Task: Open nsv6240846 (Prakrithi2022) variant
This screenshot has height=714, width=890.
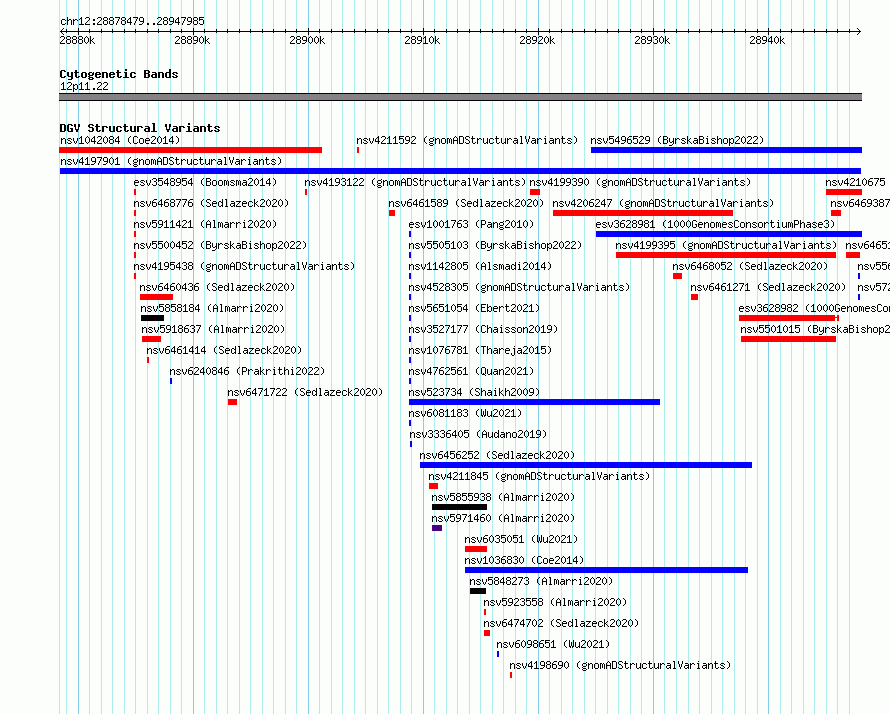Action: [x=247, y=371]
